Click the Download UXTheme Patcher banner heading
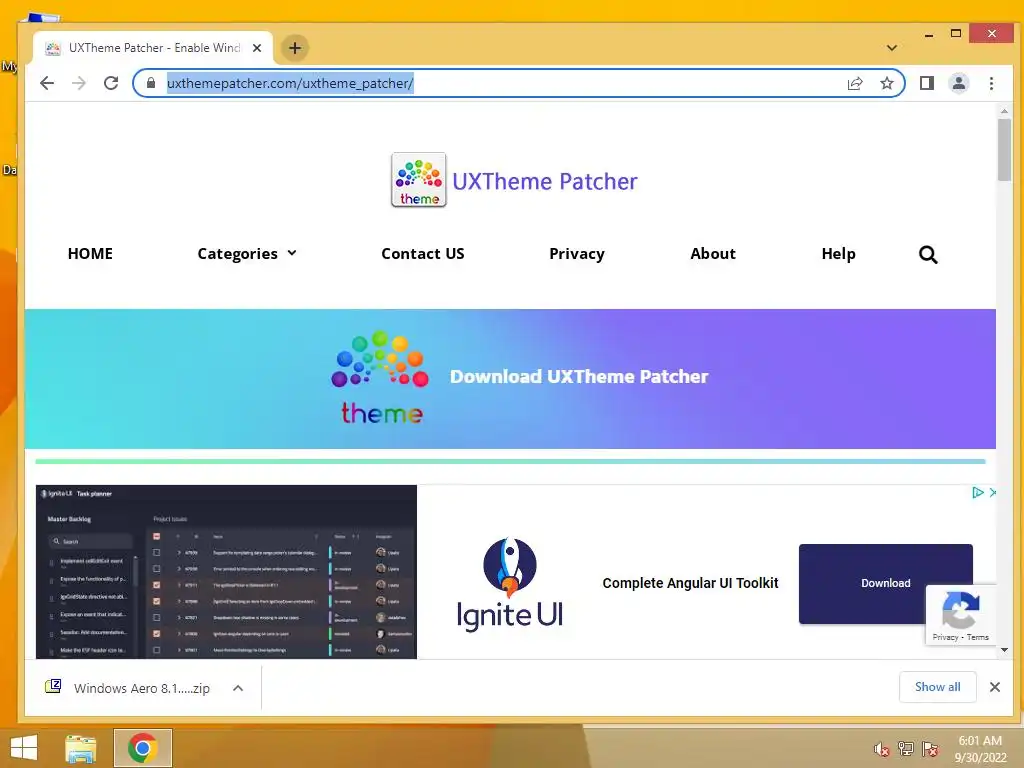The image size is (1024, 768). pos(579,377)
